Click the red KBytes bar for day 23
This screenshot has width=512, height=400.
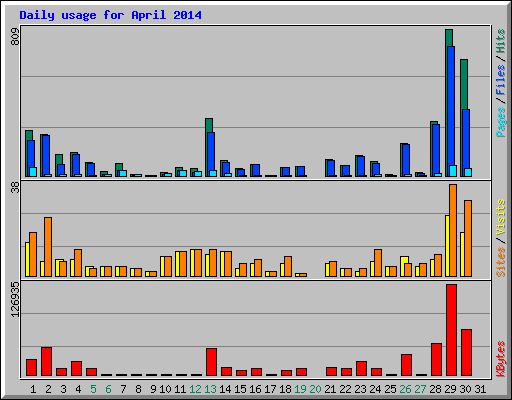(361, 369)
